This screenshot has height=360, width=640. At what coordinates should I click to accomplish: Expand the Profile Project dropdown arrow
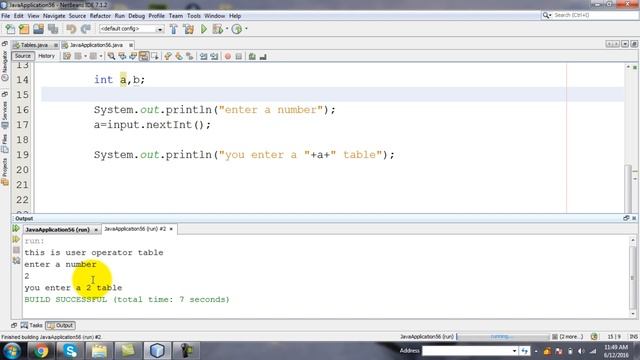tap(246, 29)
